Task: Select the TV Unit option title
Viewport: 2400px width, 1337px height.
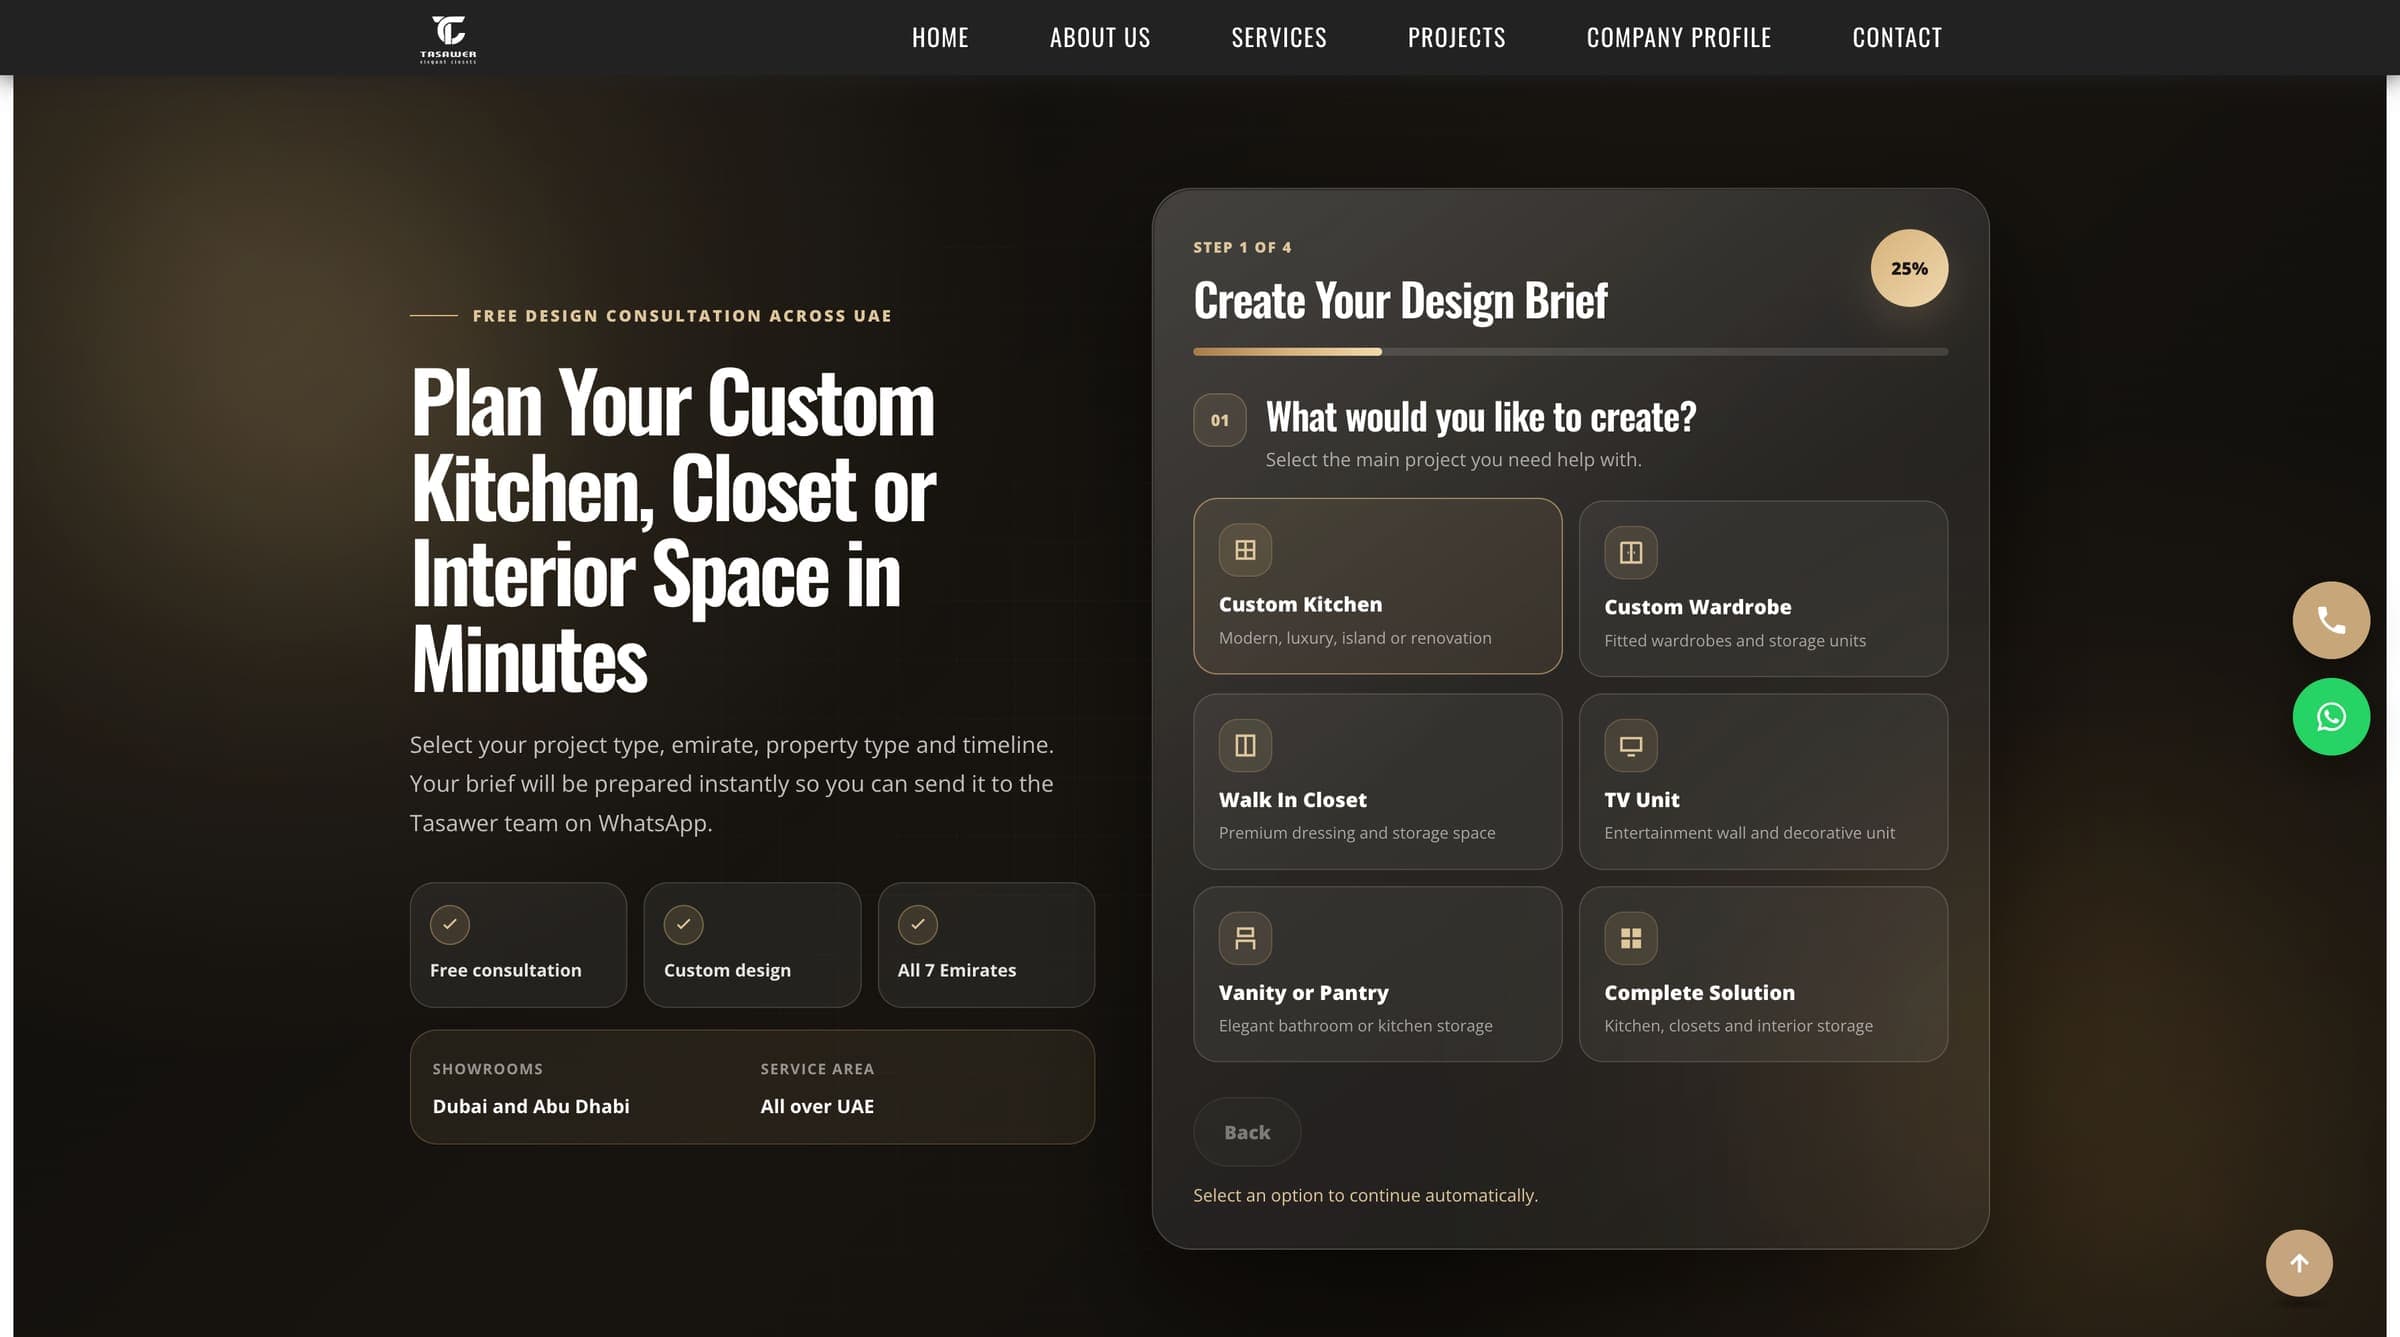Action: click(x=1641, y=800)
